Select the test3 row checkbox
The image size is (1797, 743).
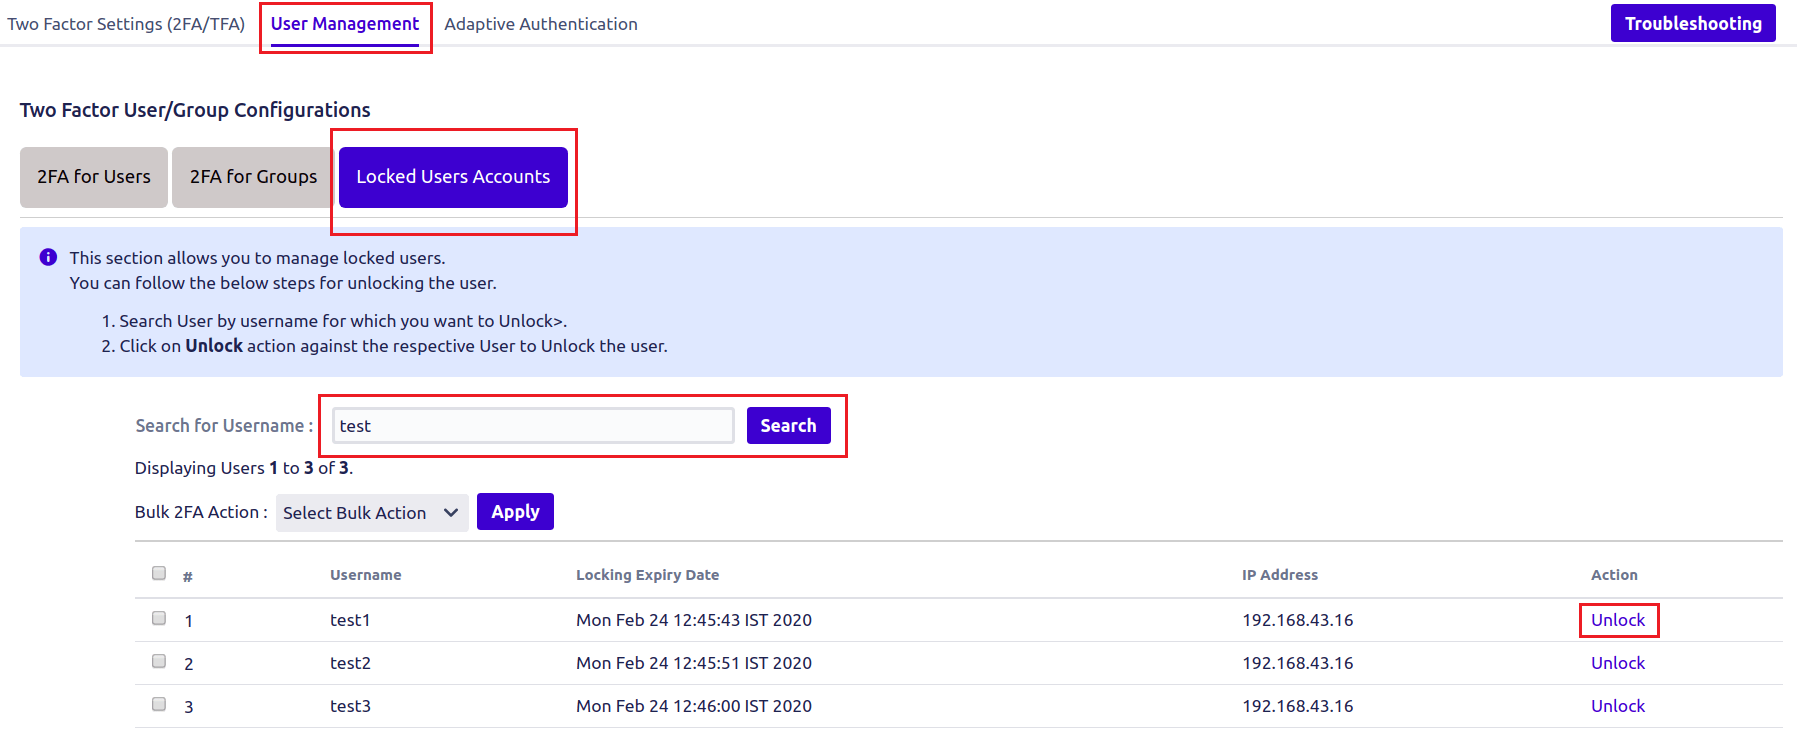pyautogui.click(x=159, y=704)
